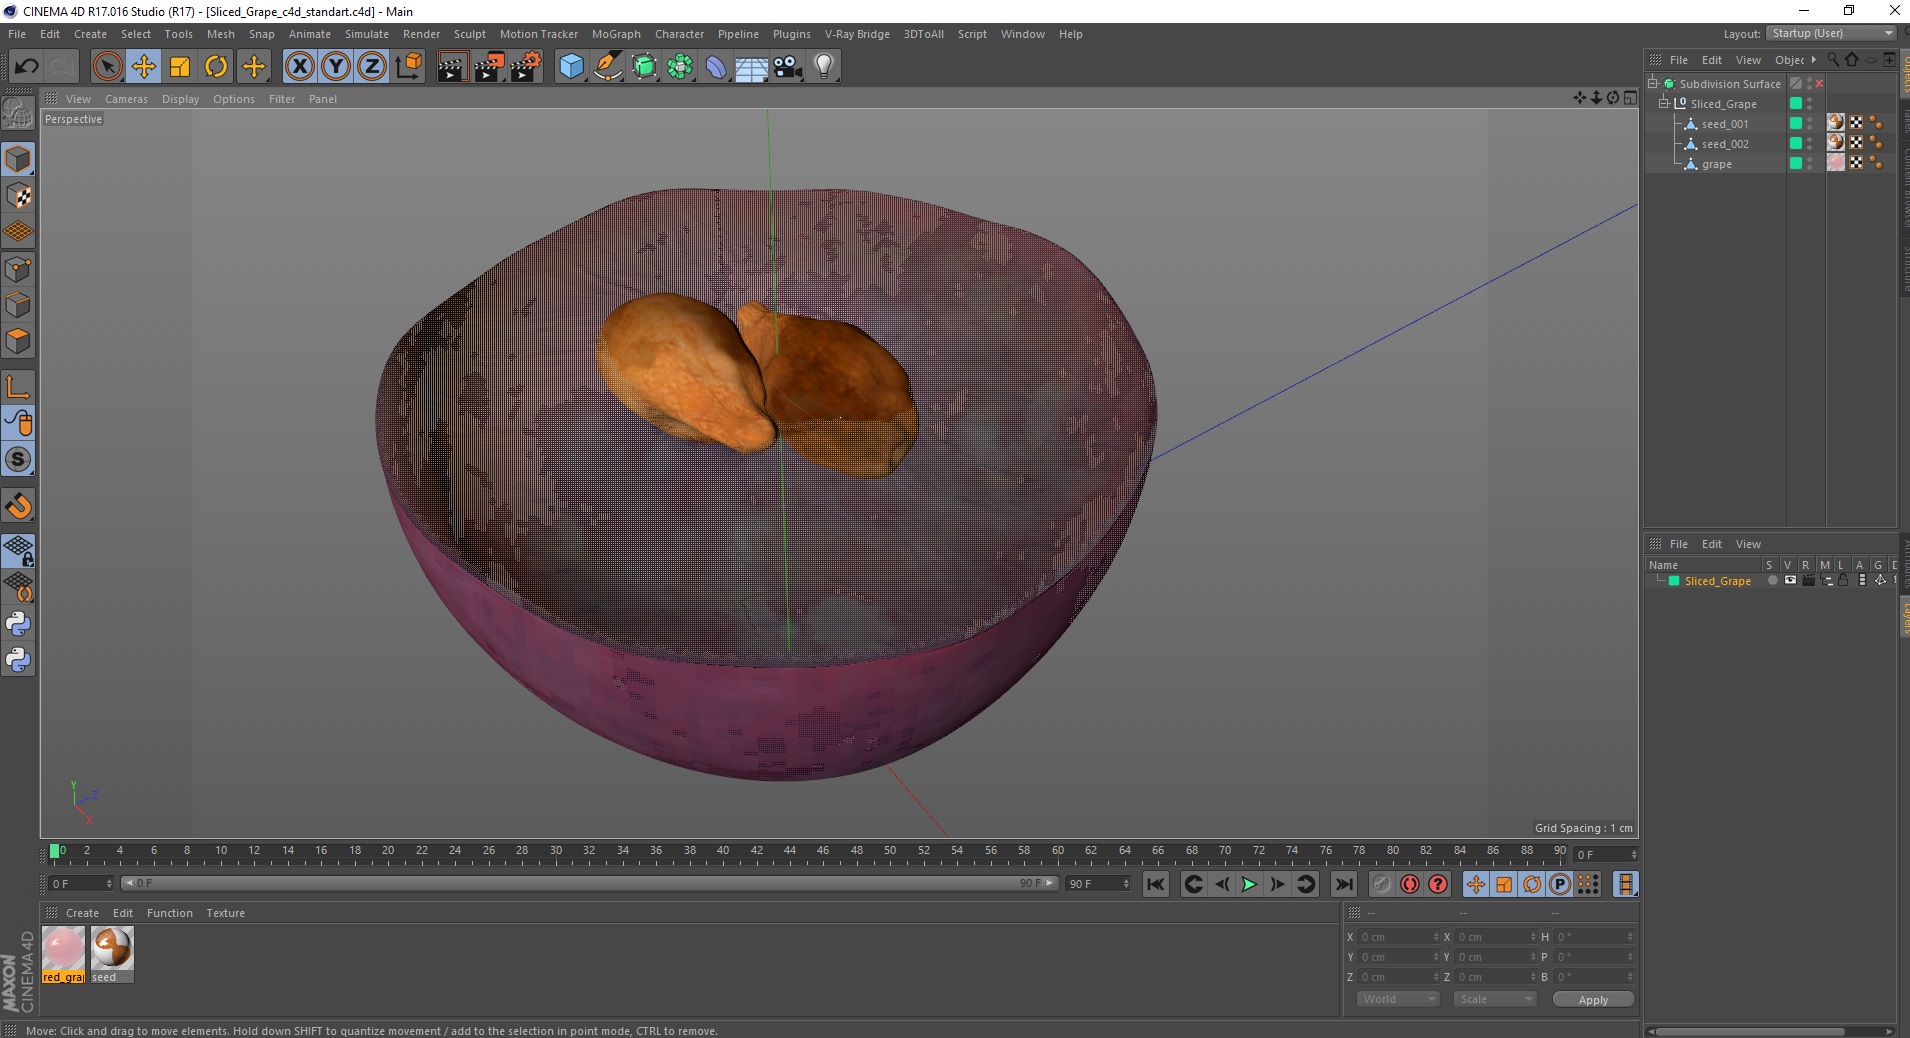Enable the Axis tool
Image resolution: width=1910 pixels, height=1038 pixels.
18,387
